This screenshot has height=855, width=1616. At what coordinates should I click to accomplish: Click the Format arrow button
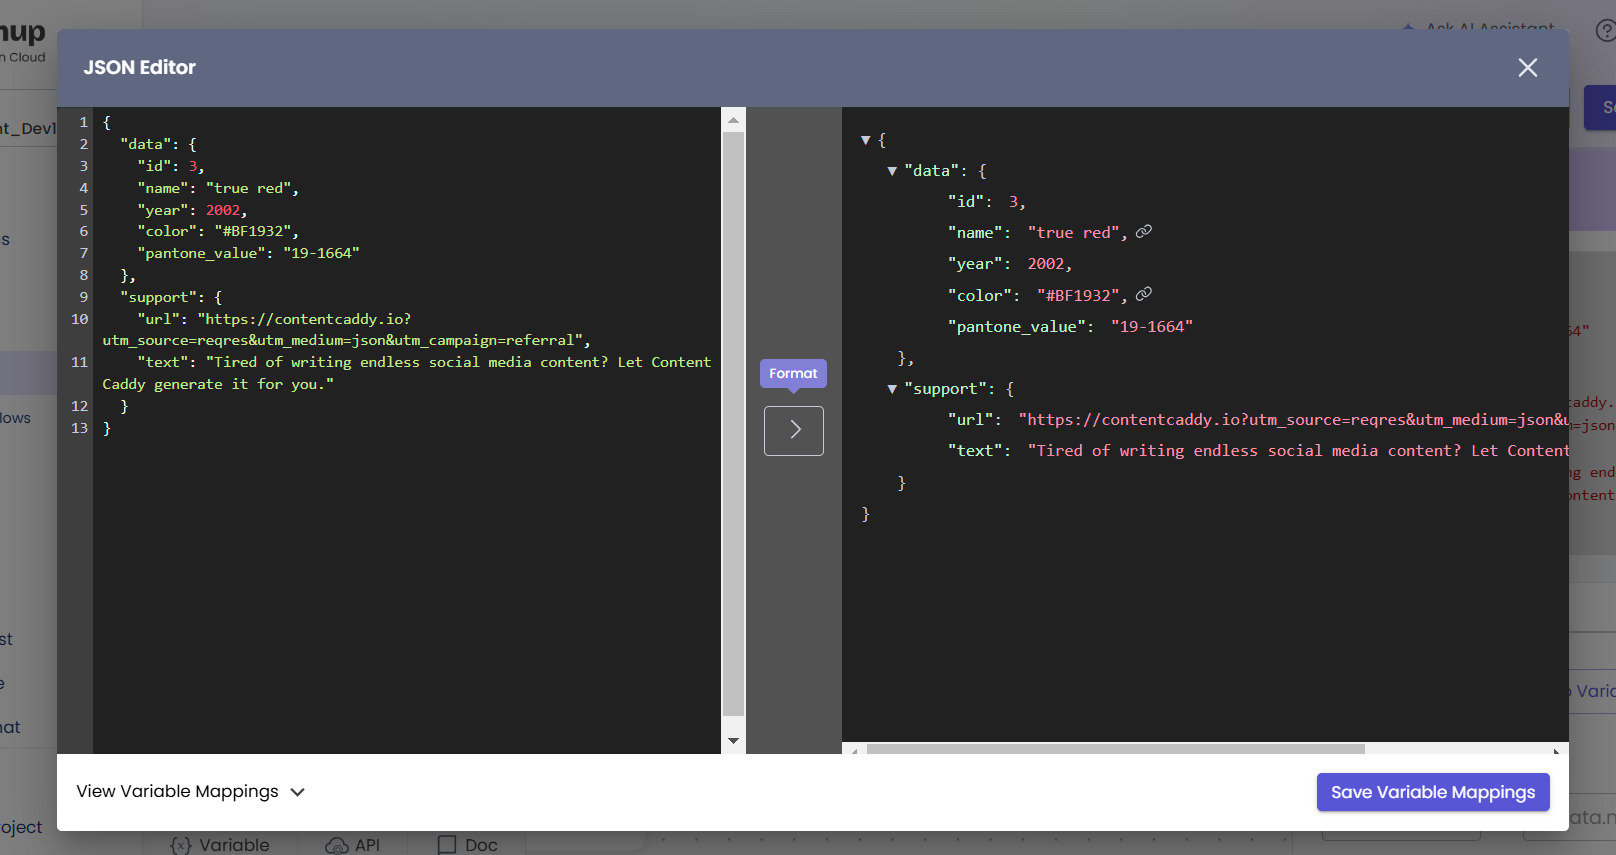[x=794, y=431]
